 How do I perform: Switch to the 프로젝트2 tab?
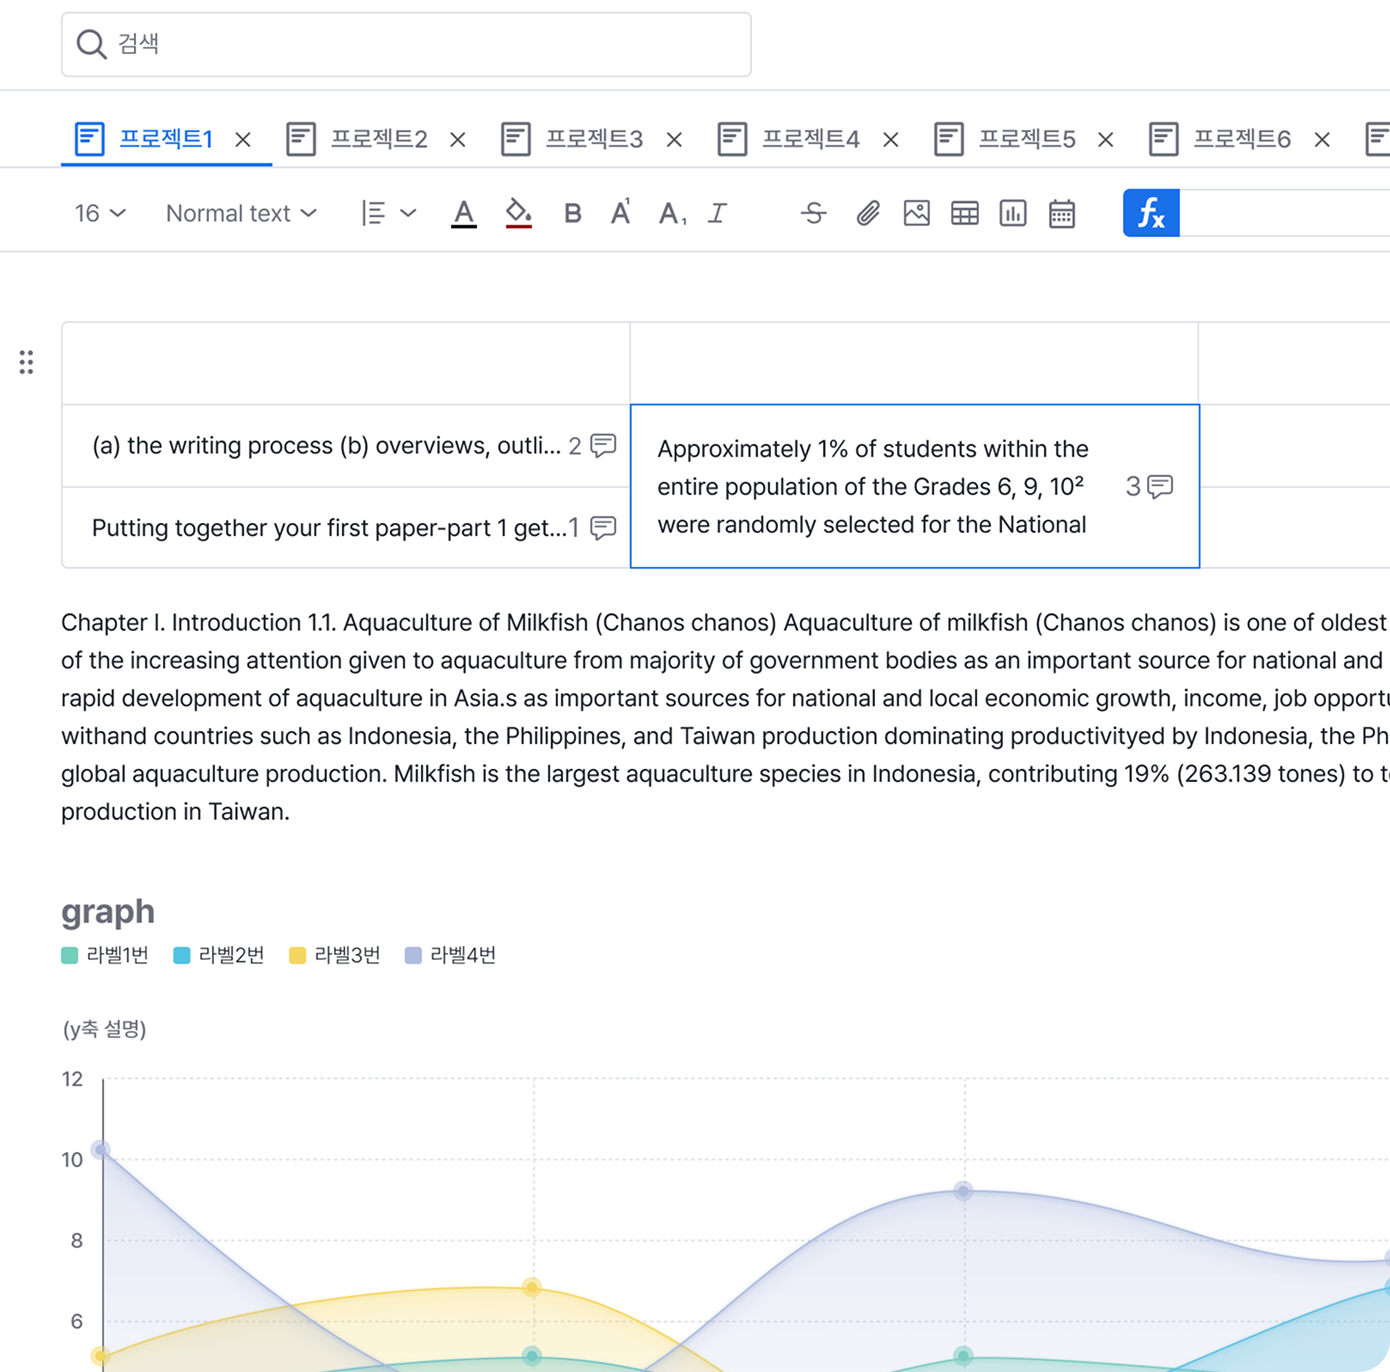[x=357, y=139]
